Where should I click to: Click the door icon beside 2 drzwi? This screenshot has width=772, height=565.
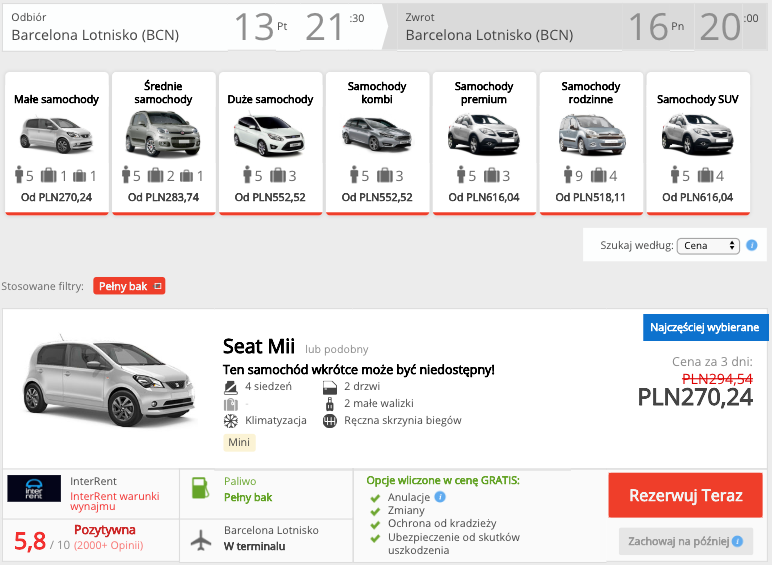[x=330, y=387]
